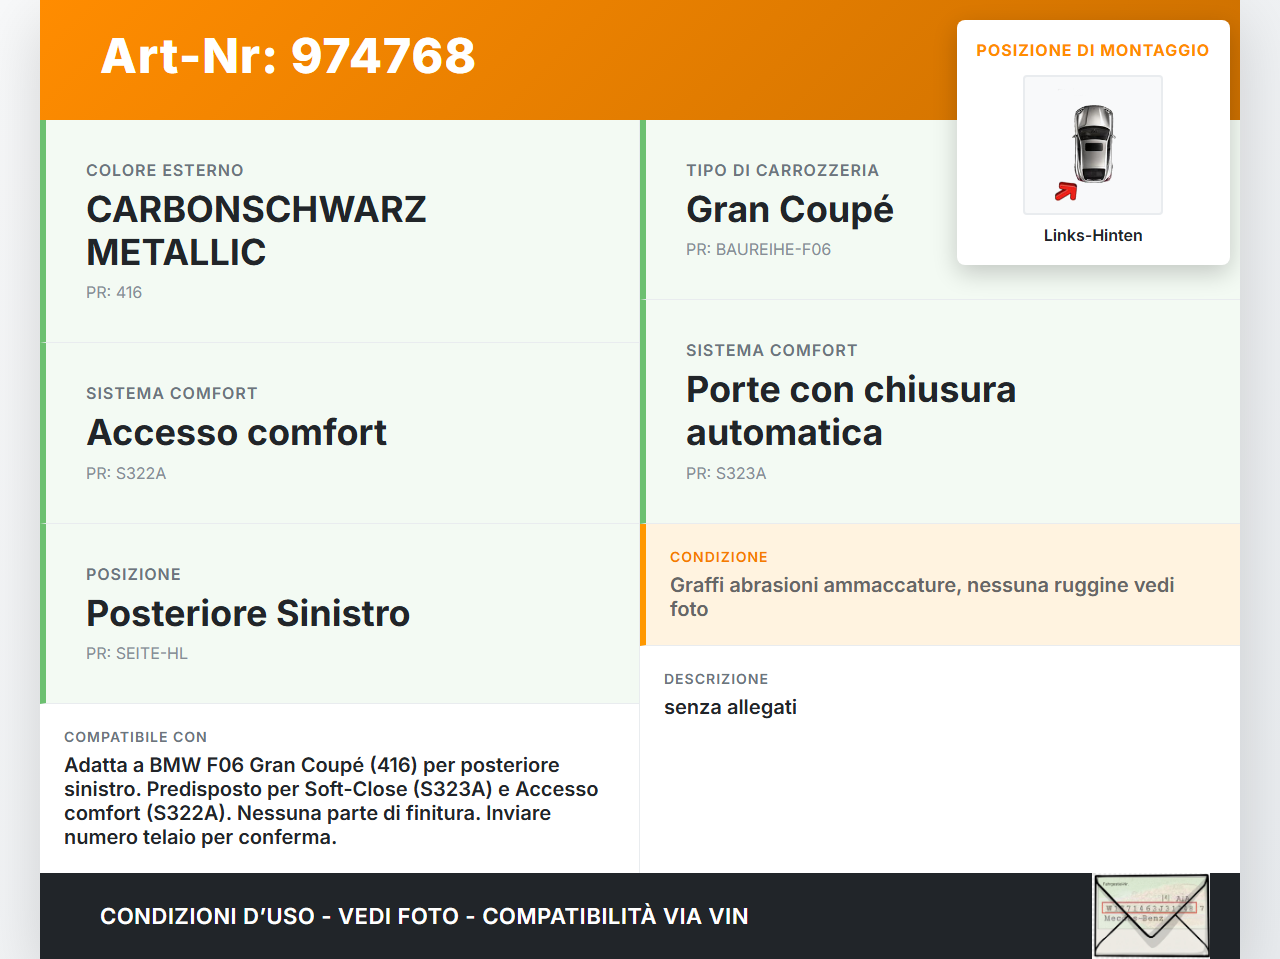Viewport: 1280px width, 959px height.
Task: Click the car position diagram image
Action: point(1092,145)
